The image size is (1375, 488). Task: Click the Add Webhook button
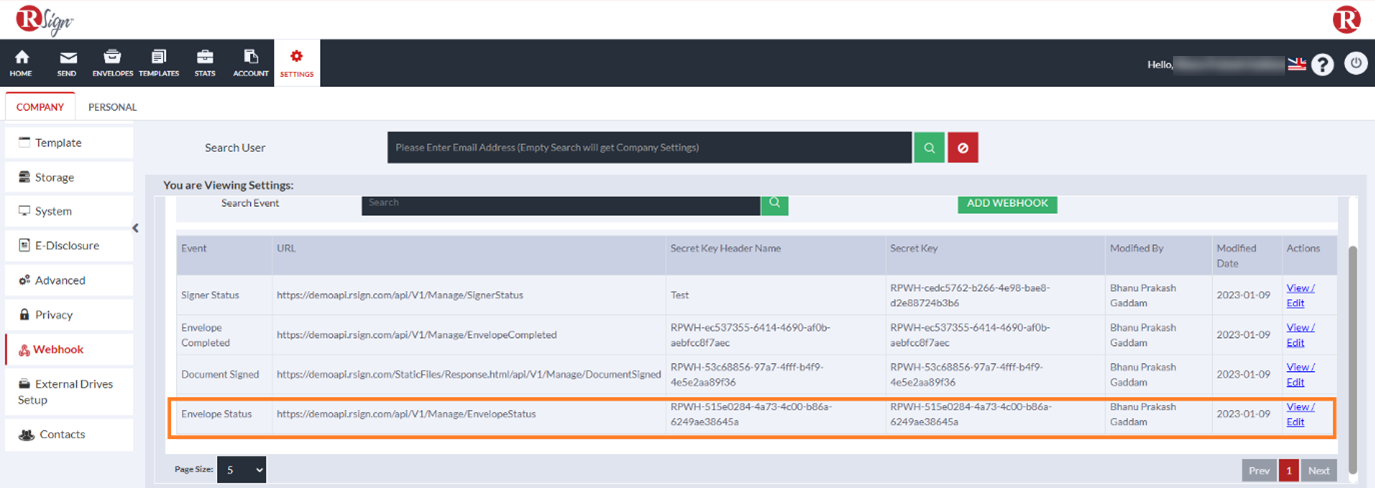[1007, 203]
